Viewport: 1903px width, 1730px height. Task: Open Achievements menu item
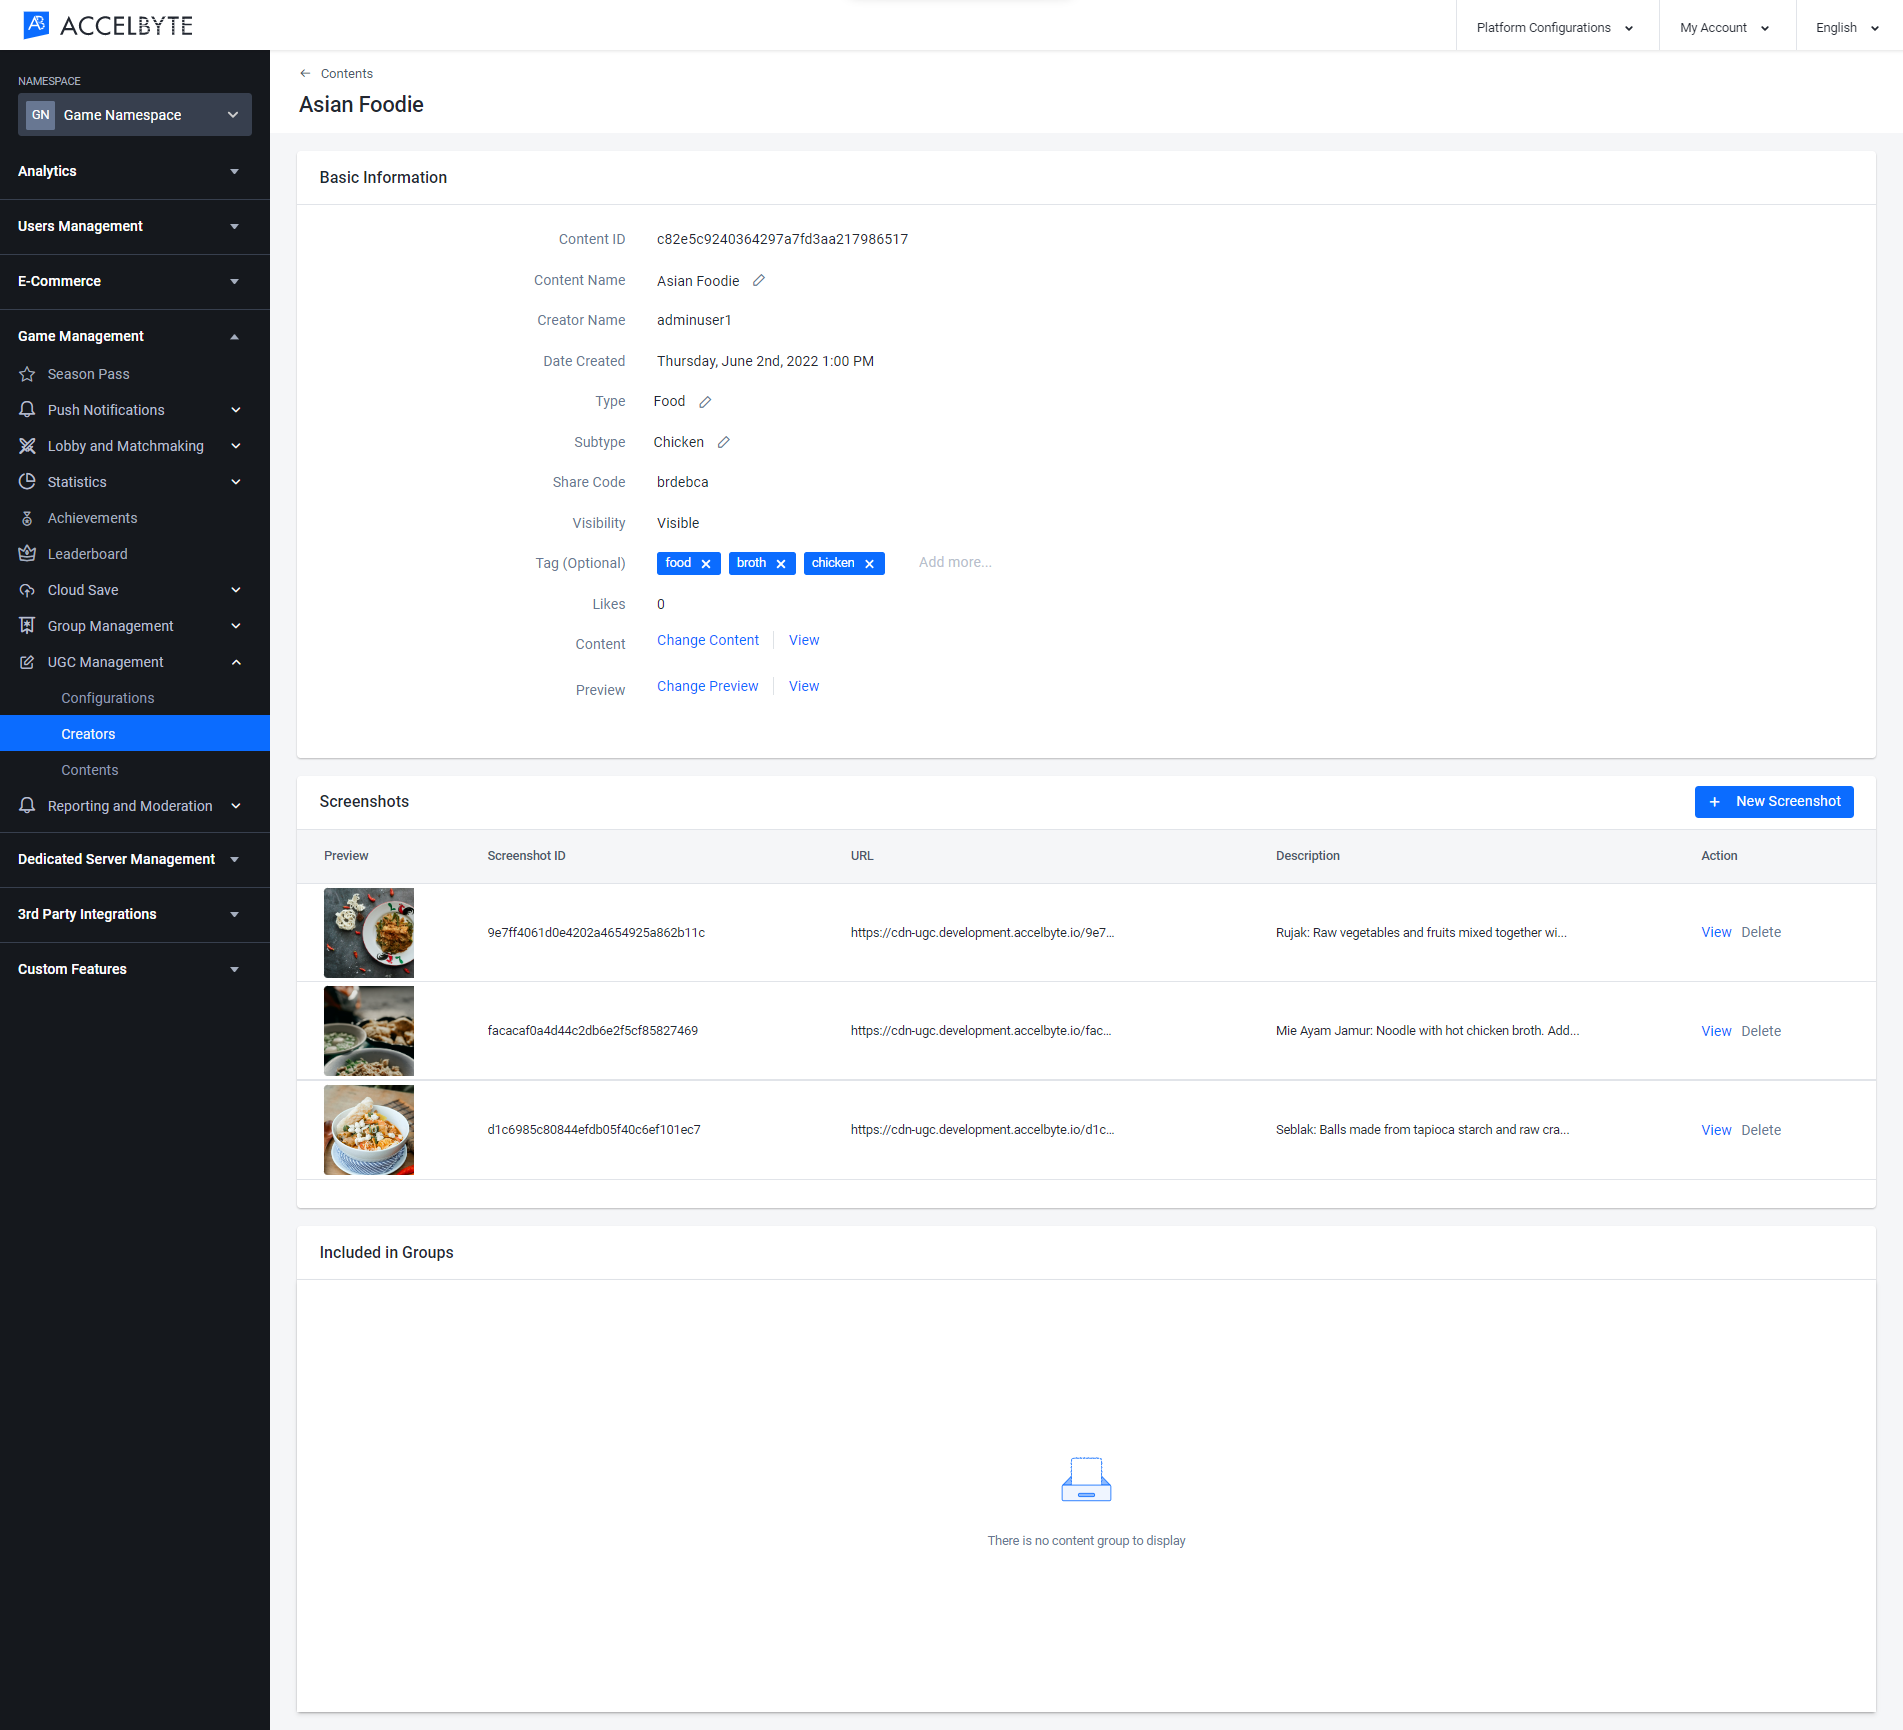[x=93, y=518]
